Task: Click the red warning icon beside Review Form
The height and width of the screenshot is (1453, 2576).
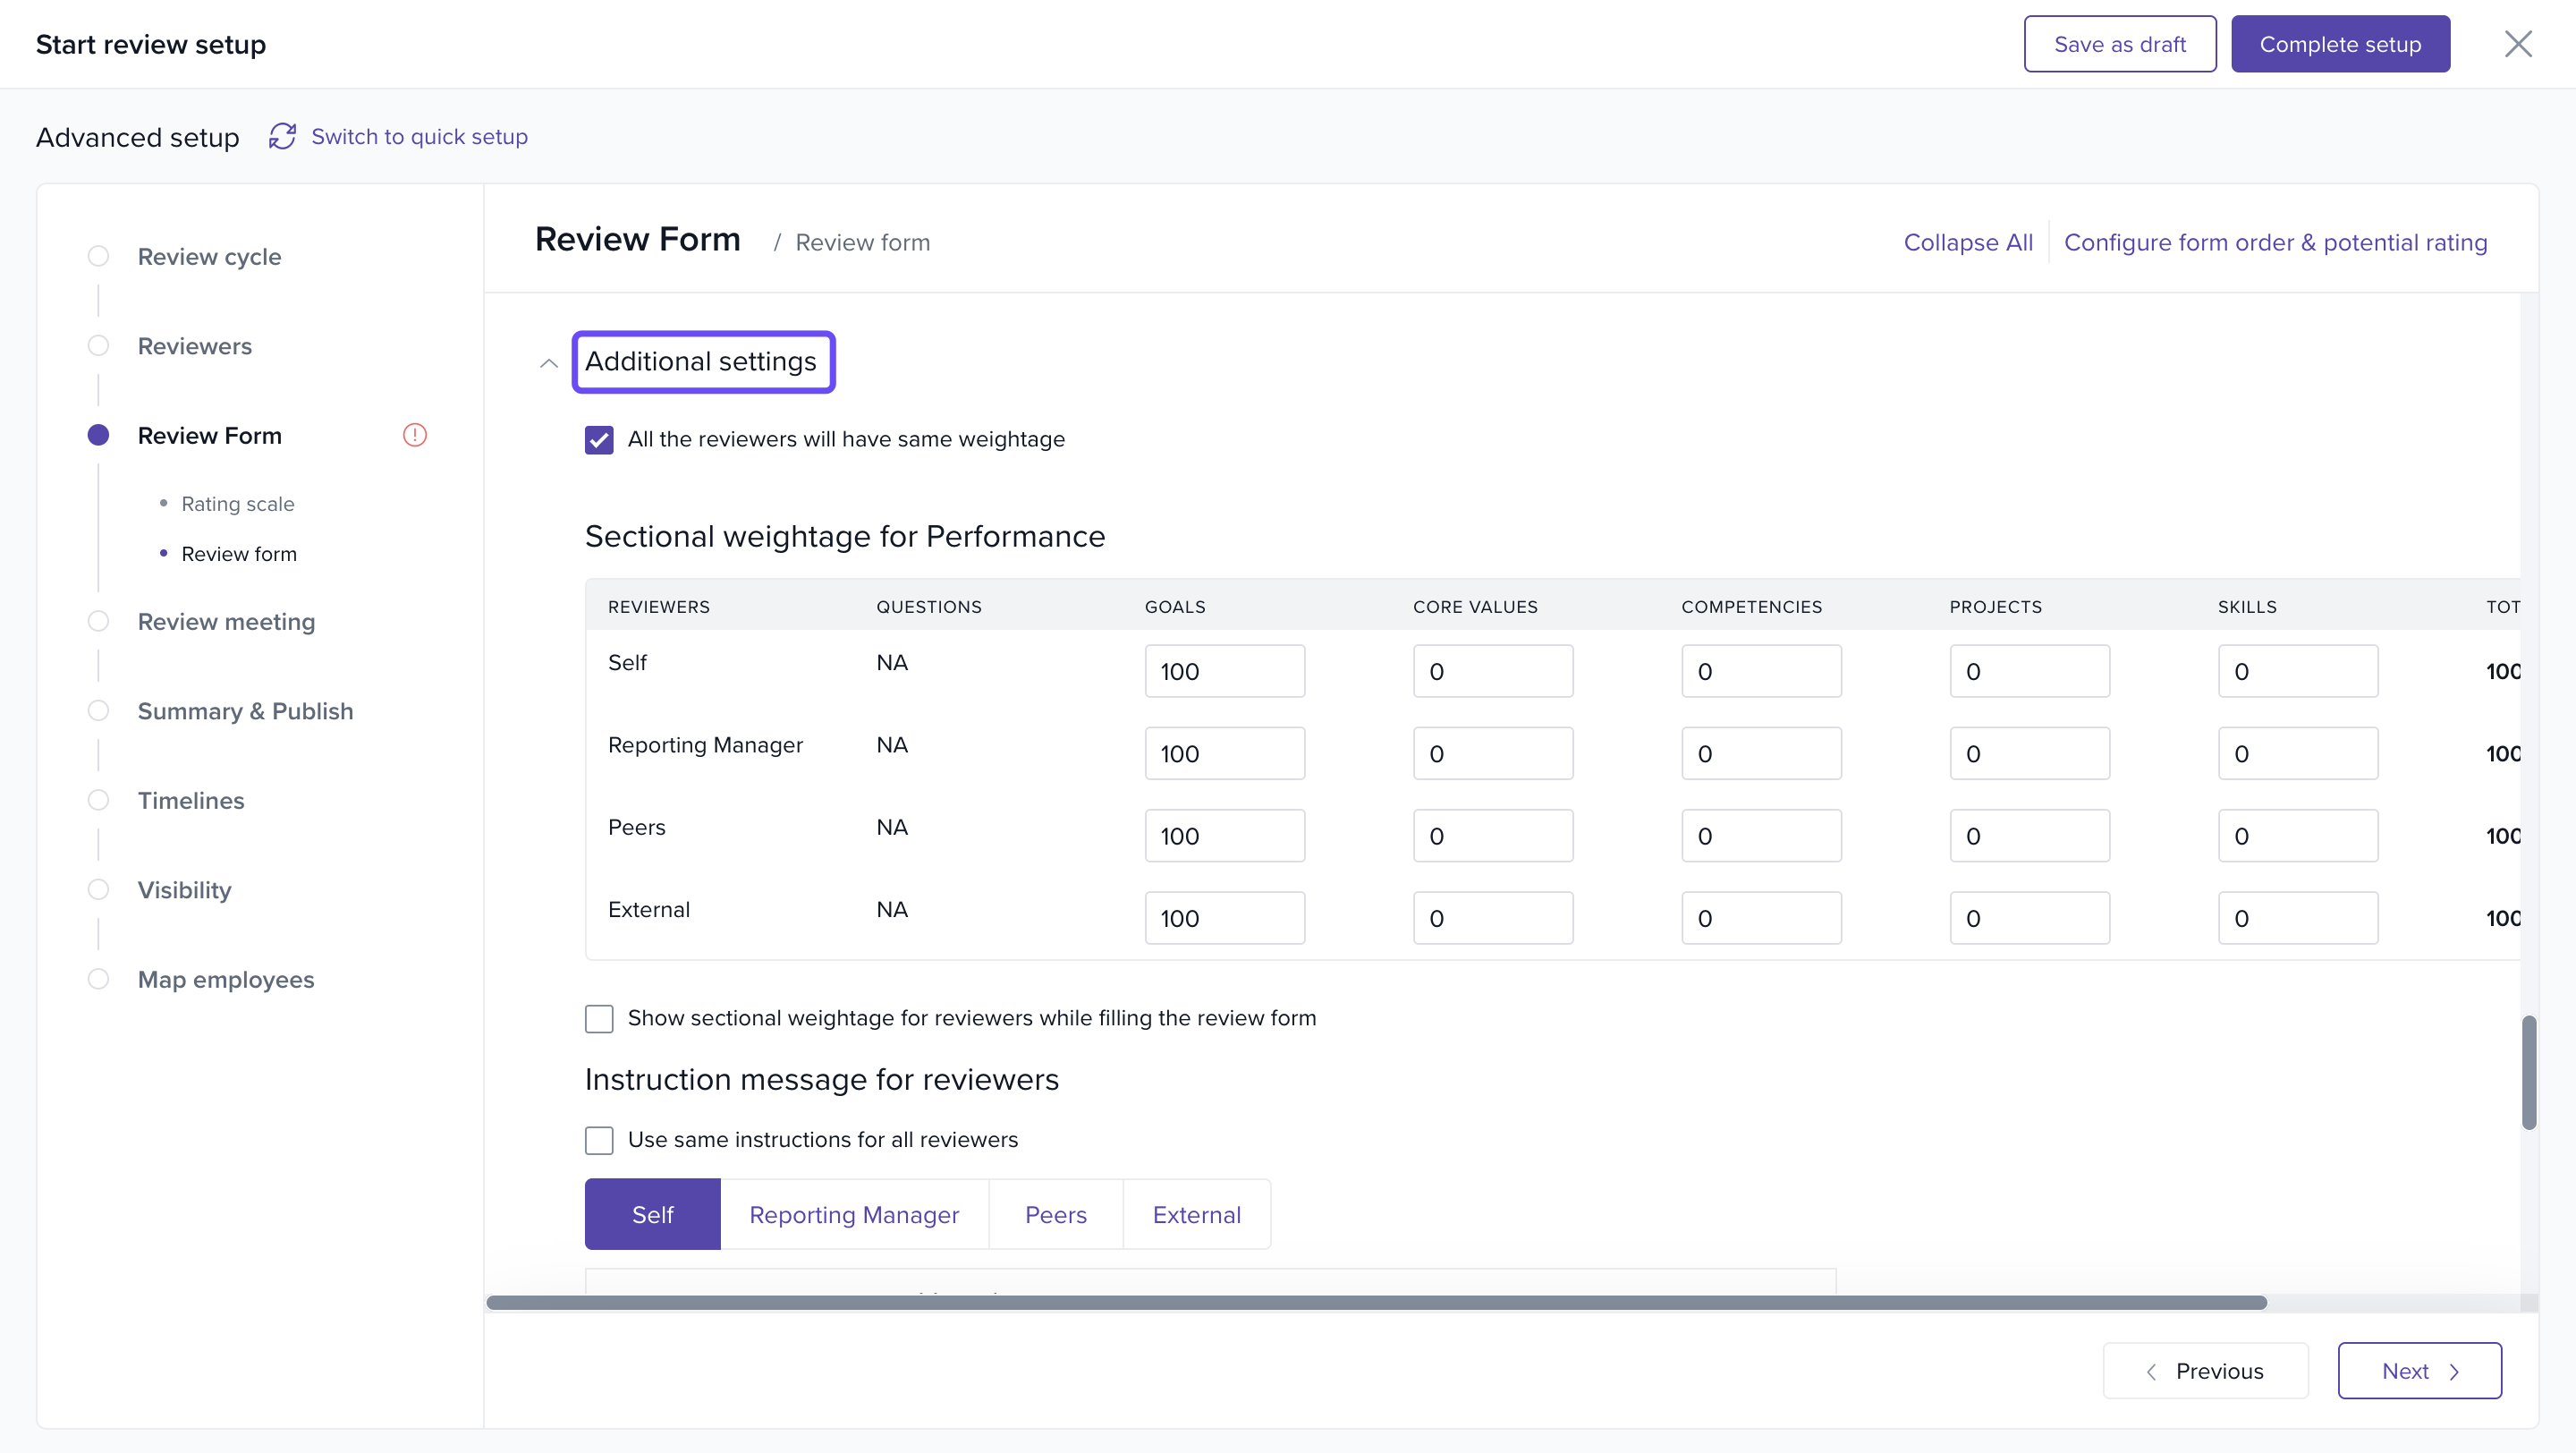Action: click(x=414, y=435)
